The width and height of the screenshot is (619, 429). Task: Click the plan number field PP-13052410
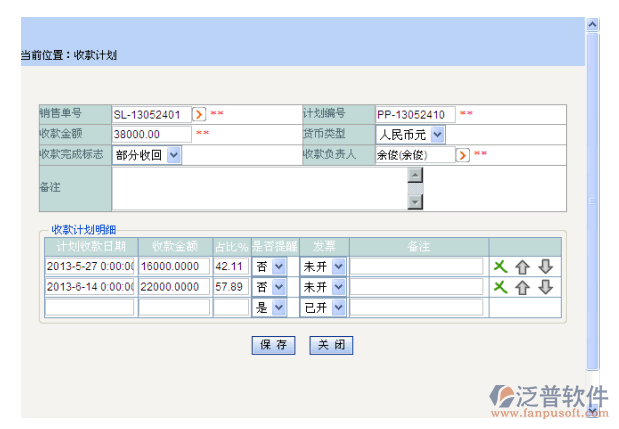coord(415,114)
